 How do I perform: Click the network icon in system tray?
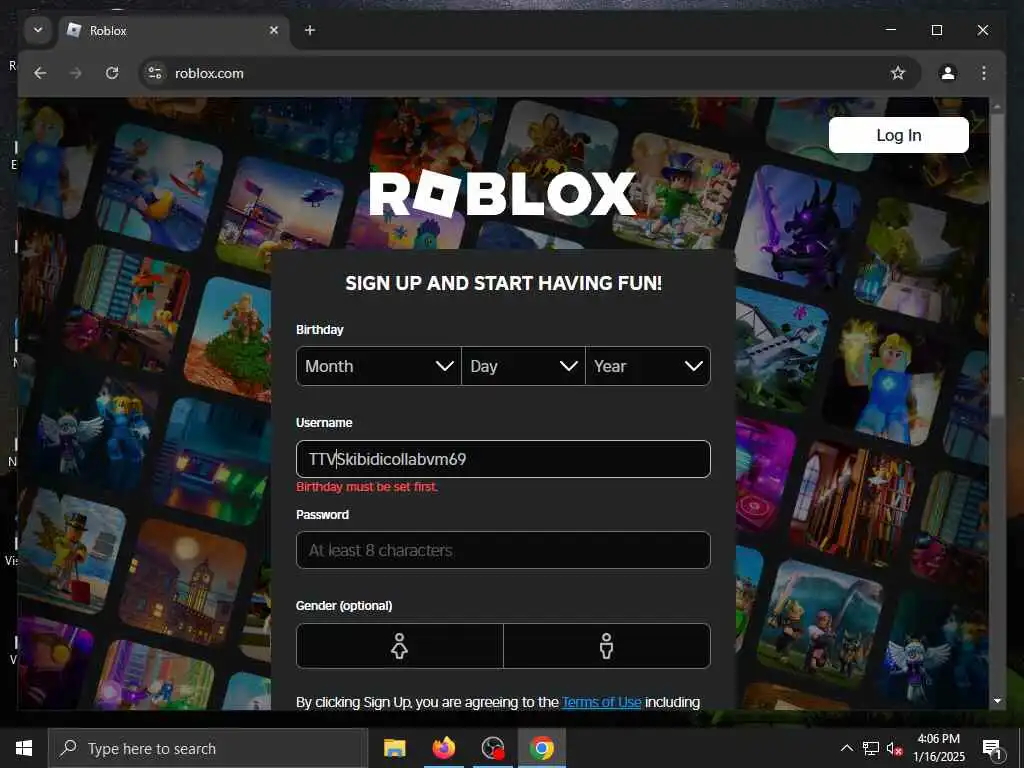click(x=871, y=748)
